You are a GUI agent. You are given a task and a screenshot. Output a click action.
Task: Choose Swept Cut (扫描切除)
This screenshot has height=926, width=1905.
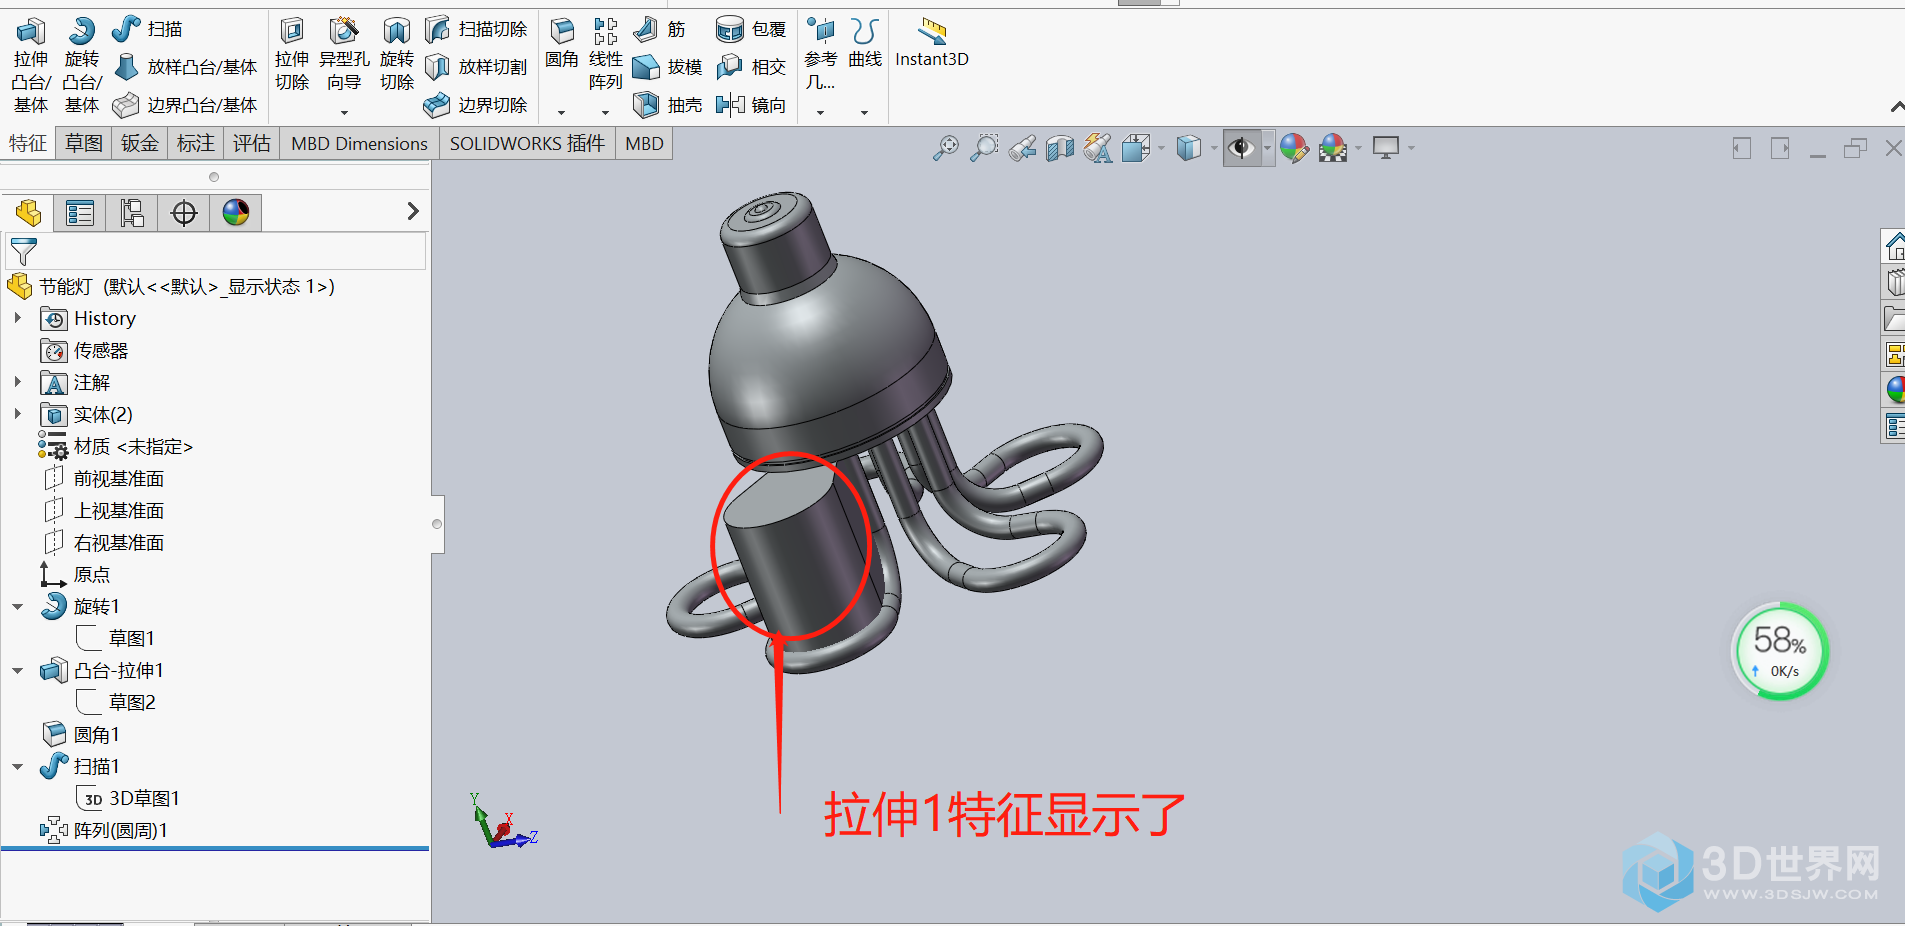[x=476, y=29]
